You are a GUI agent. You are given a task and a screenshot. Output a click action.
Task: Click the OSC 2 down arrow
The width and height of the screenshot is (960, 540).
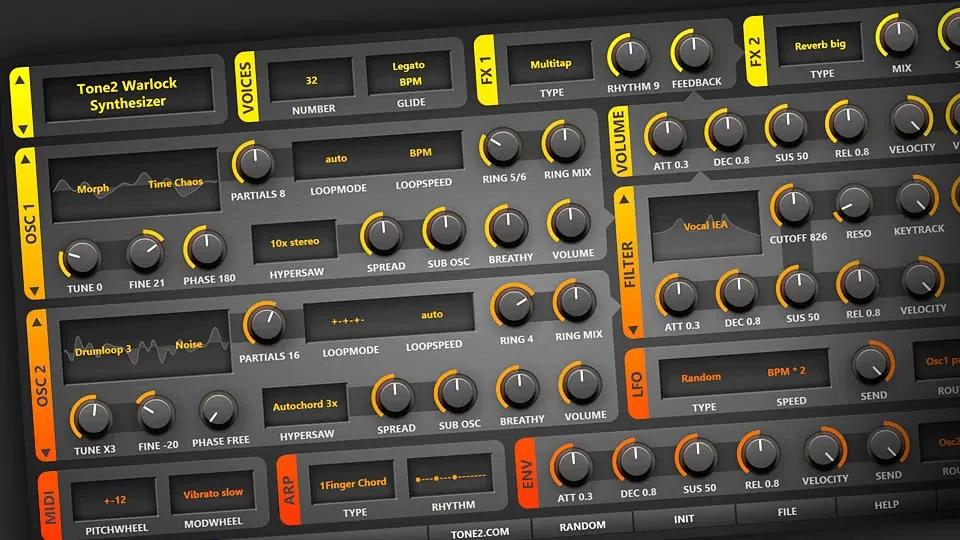(x=45, y=452)
